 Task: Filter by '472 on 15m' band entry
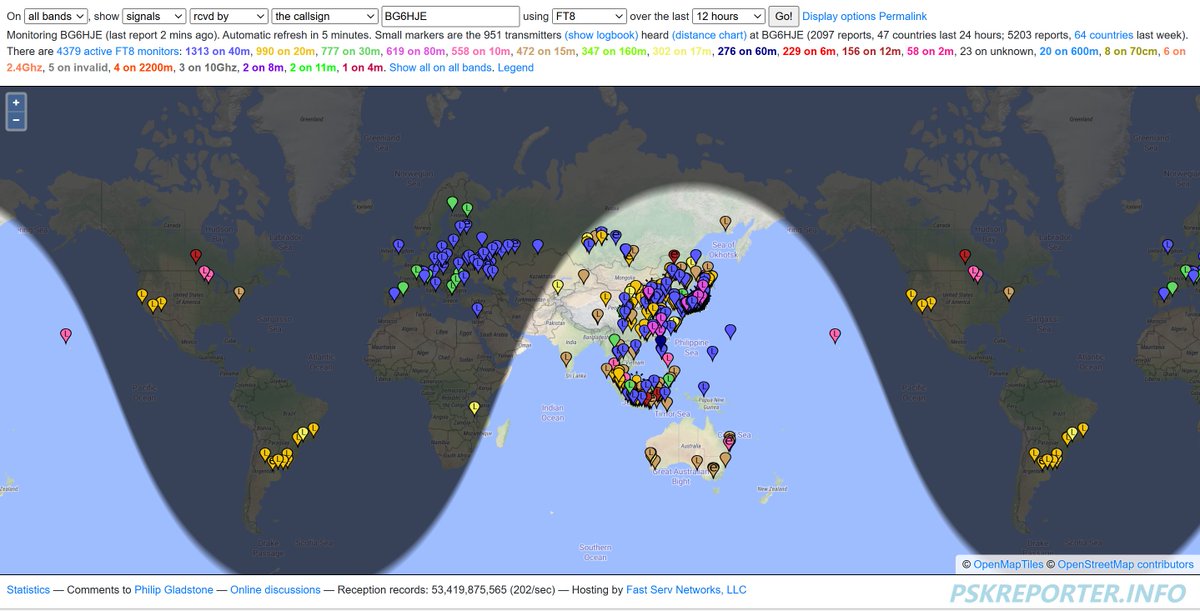coord(545,51)
